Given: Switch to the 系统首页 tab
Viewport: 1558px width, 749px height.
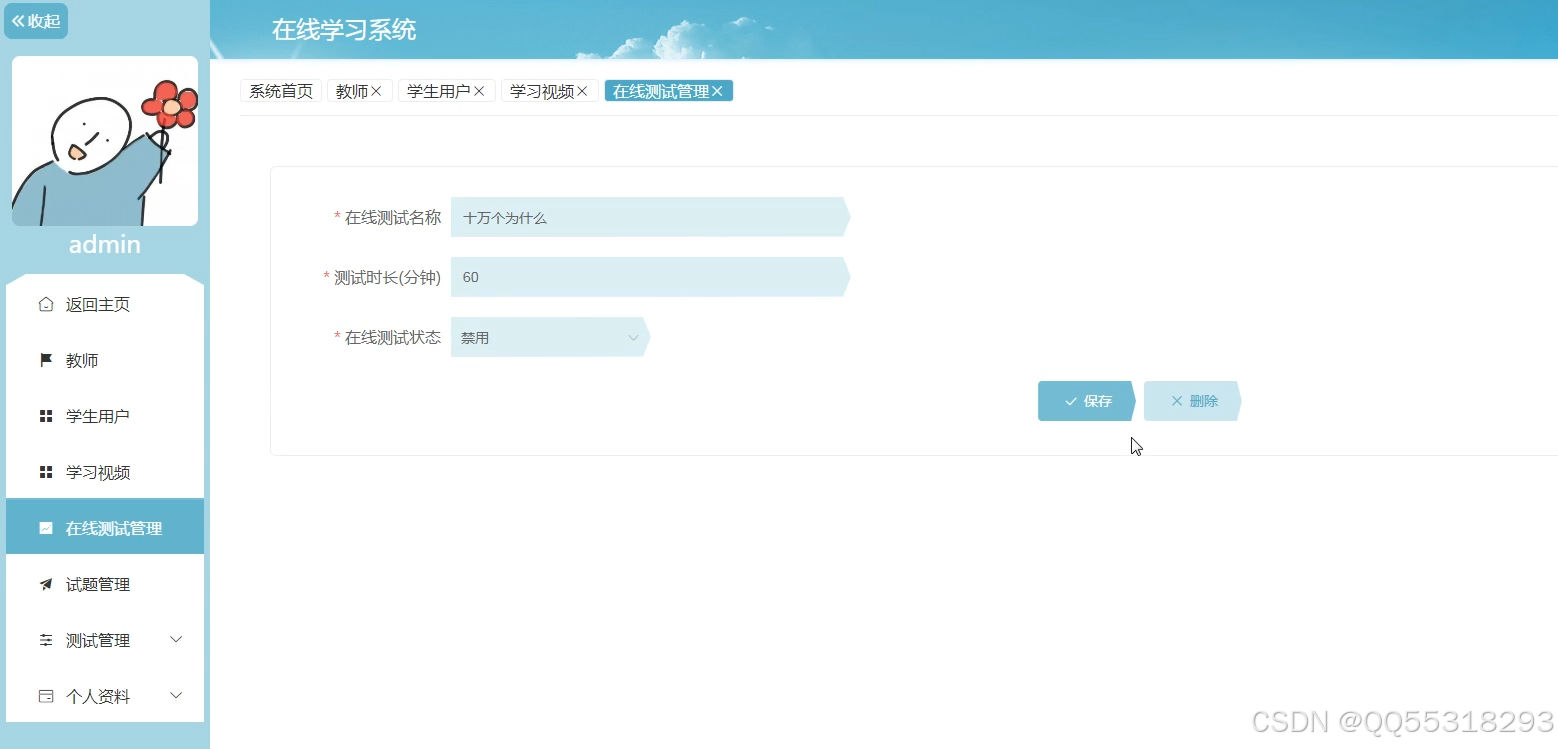Looking at the screenshot, I should click(x=279, y=90).
